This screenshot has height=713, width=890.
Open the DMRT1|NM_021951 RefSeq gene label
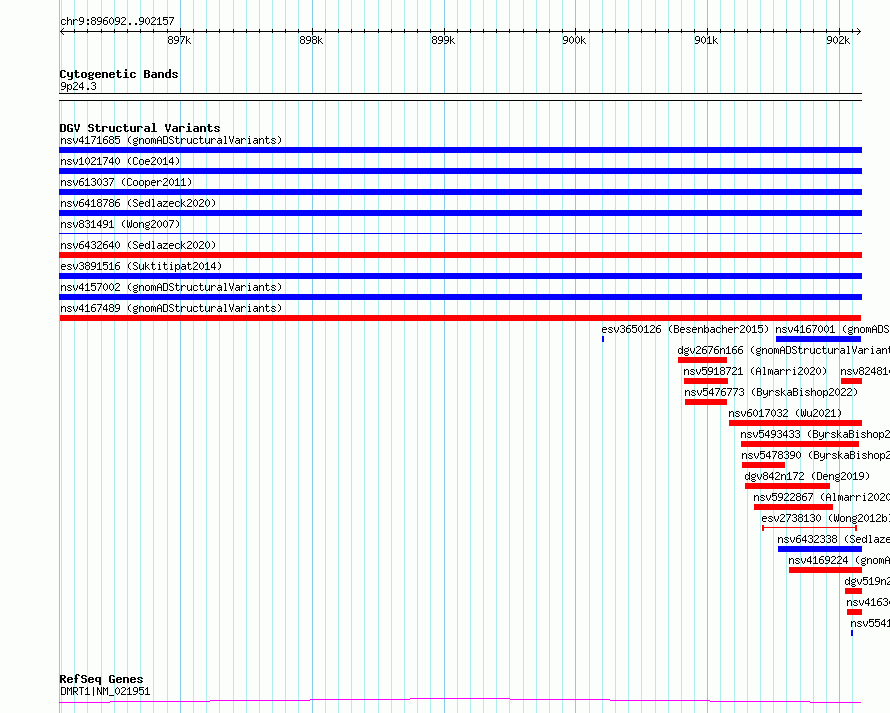point(105,691)
